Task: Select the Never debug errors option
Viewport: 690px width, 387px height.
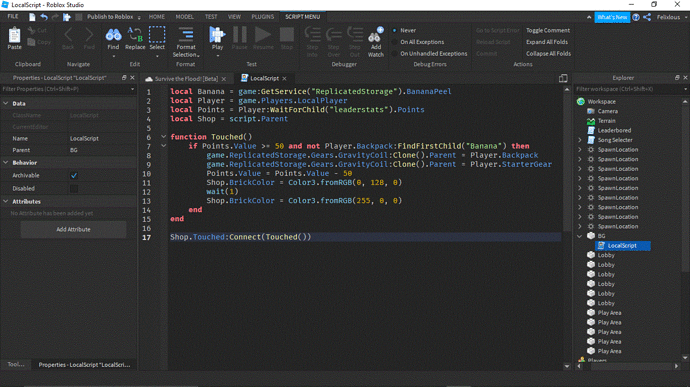Action: (395, 30)
